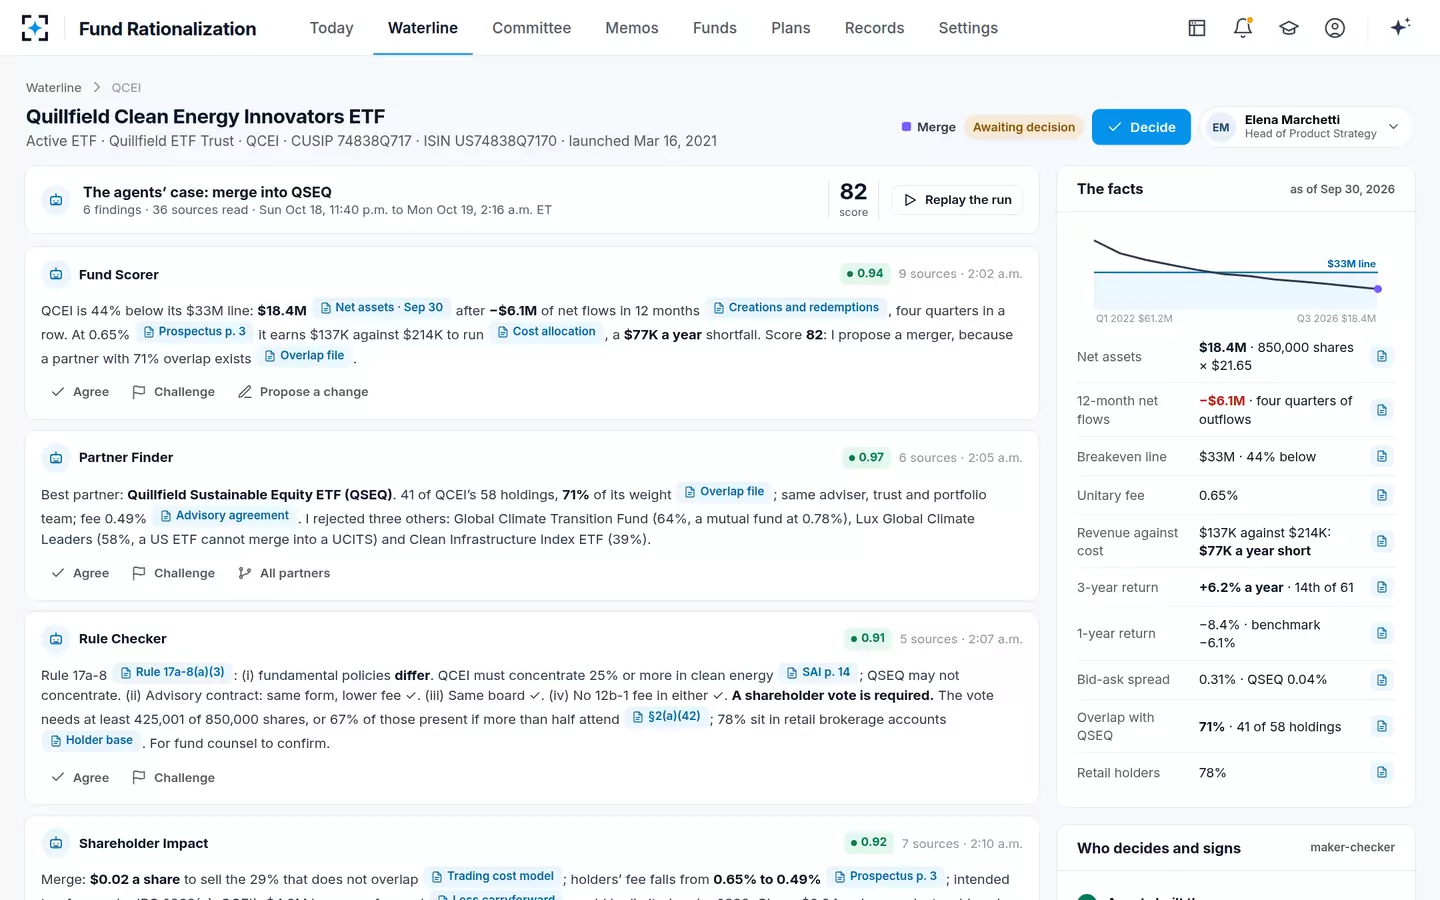Open source for 1-year return fact
1440x900 pixels.
pyautogui.click(x=1382, y=633)
